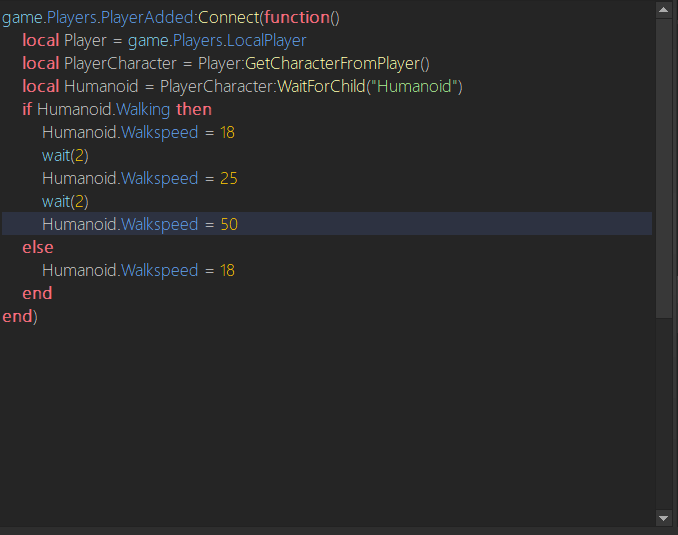
Task: Click "WaitForChild" in Humanoid declaration
Action: [321, 86]
